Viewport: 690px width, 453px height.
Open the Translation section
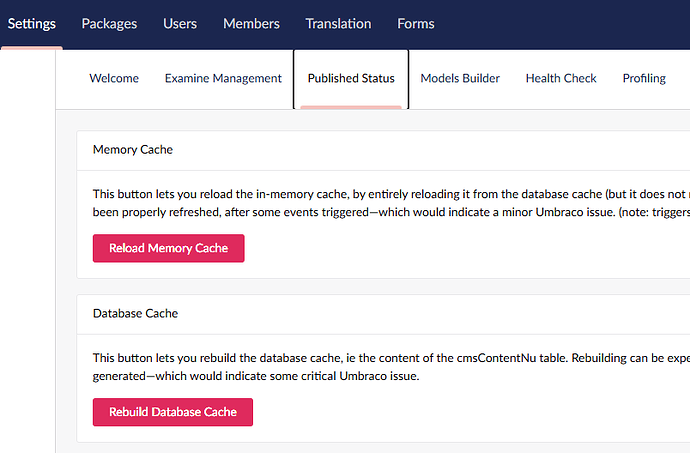338,24
